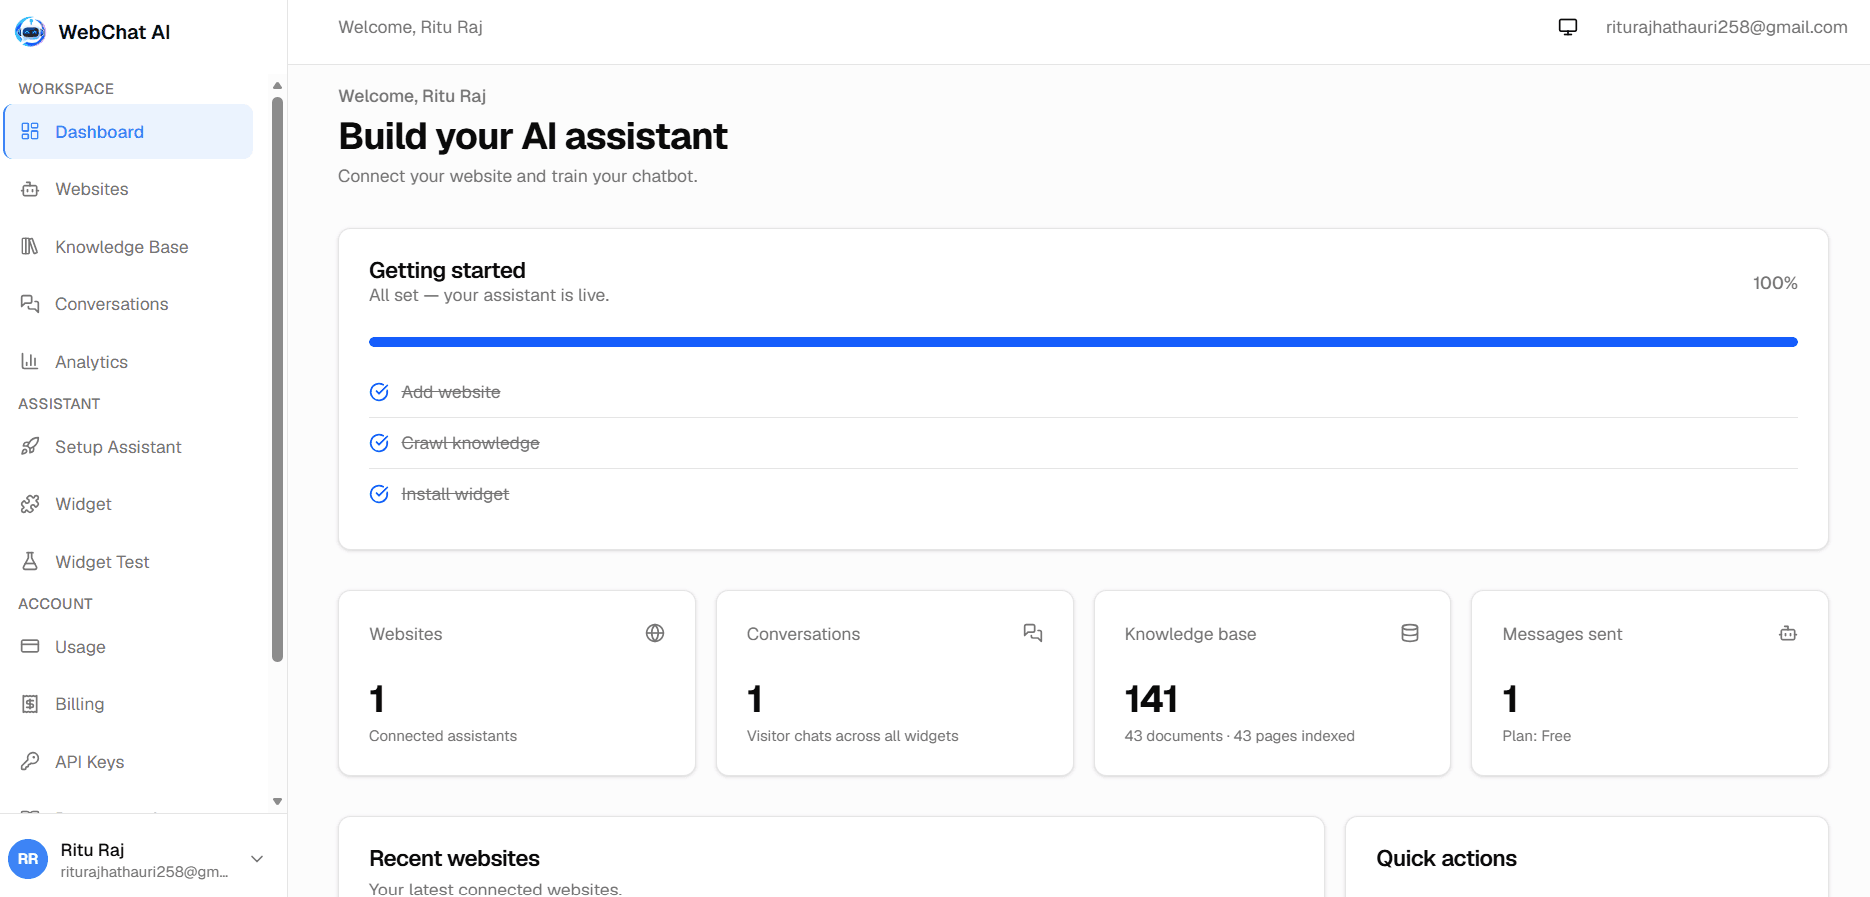Click the monitor theme icon in header
The height and width of the screenshot is (897, 1870).
(x=1568, y=27)
